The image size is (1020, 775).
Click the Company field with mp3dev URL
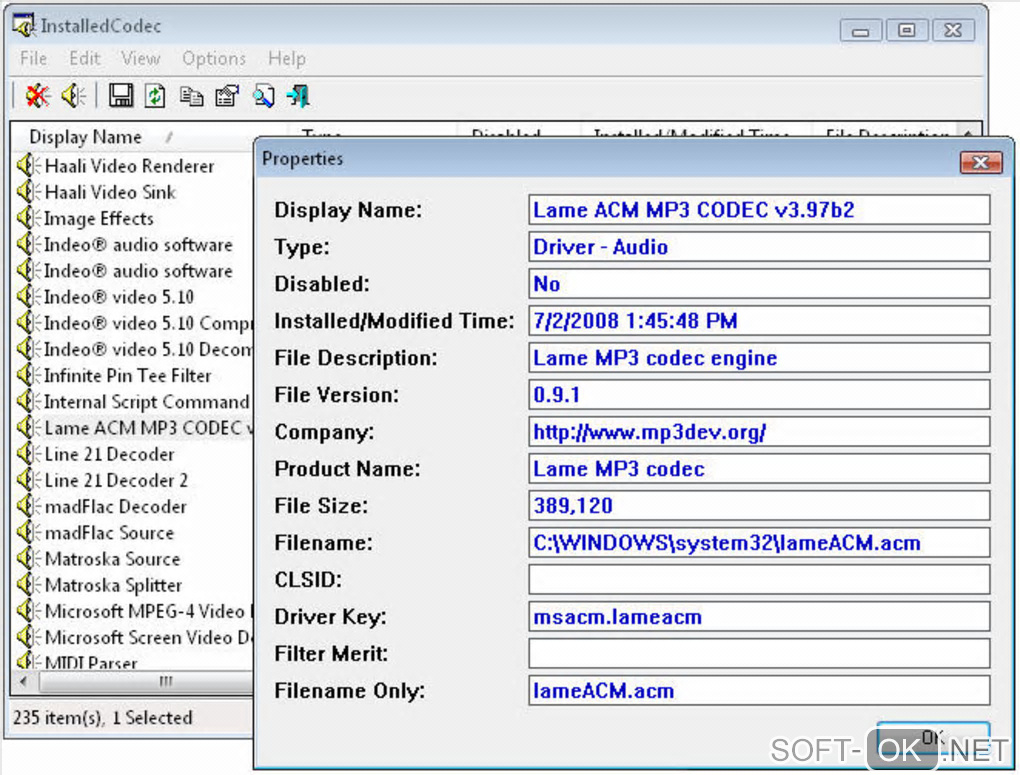coord(759,431)
